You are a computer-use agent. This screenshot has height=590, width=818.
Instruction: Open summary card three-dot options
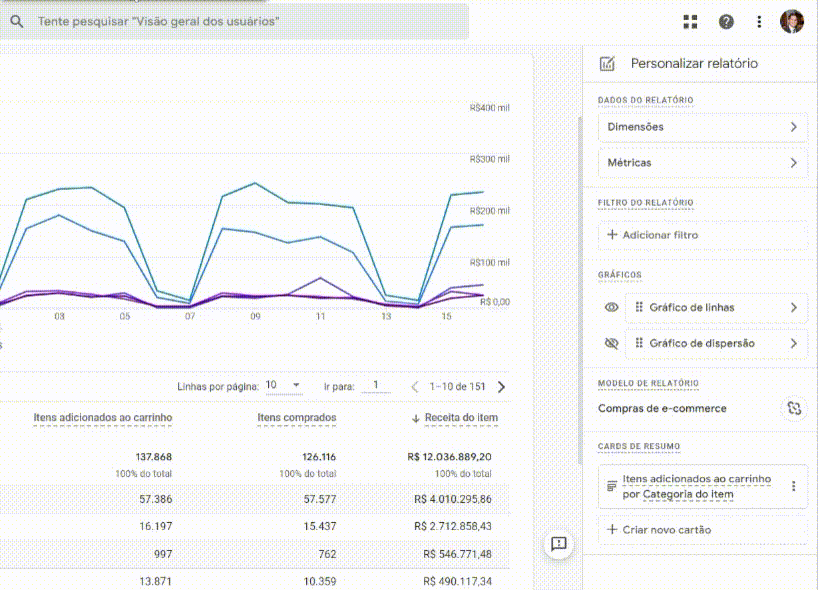click(794, 486)
